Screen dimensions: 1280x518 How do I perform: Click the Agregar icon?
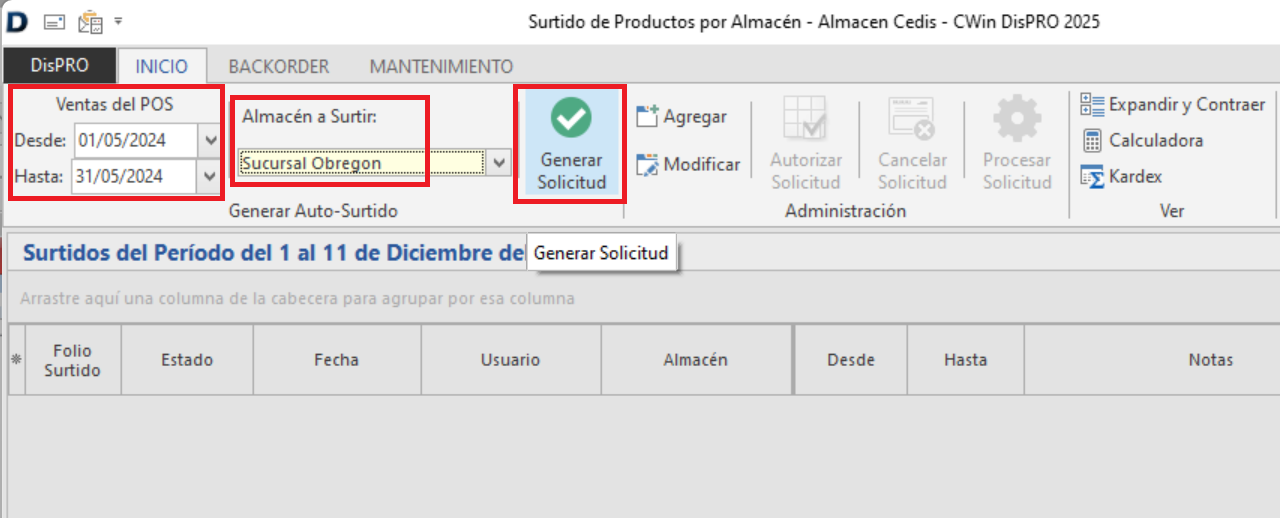click(647, 117)
